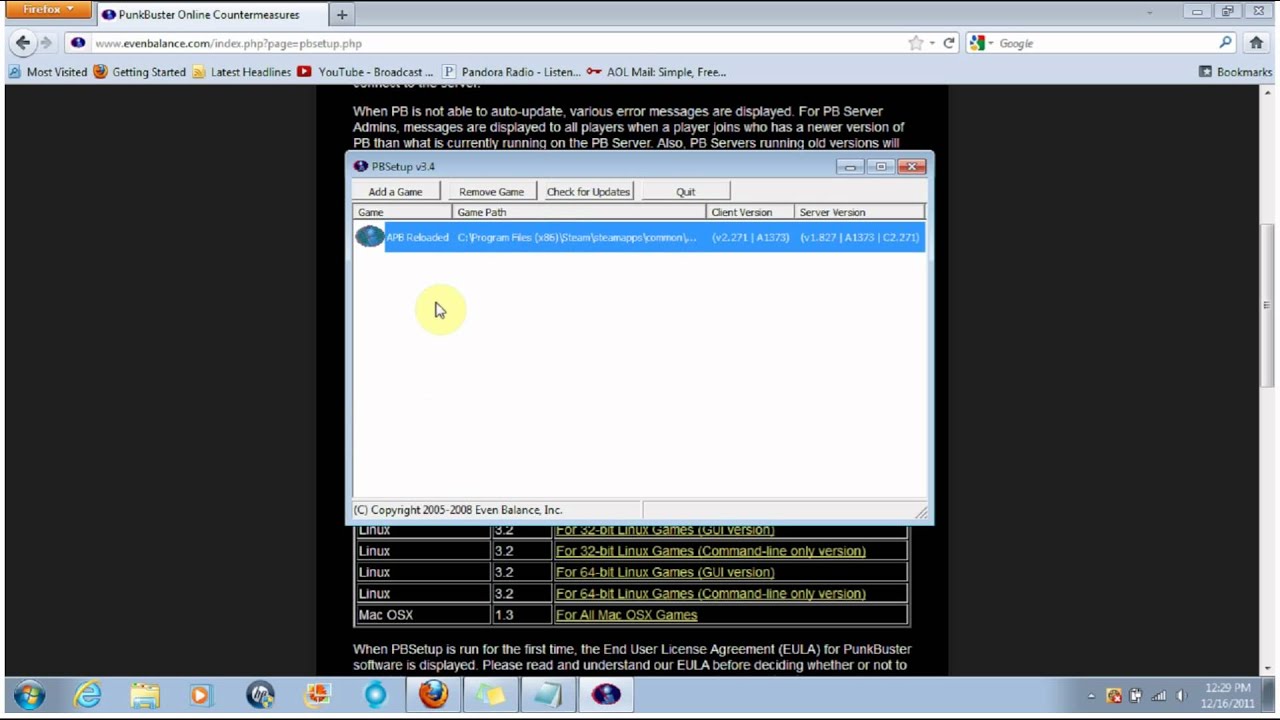Open the Latest Headlines bookmark feed
This screenshot has height=720, width=1280.
pyautogui.click(x=242, y=72)
